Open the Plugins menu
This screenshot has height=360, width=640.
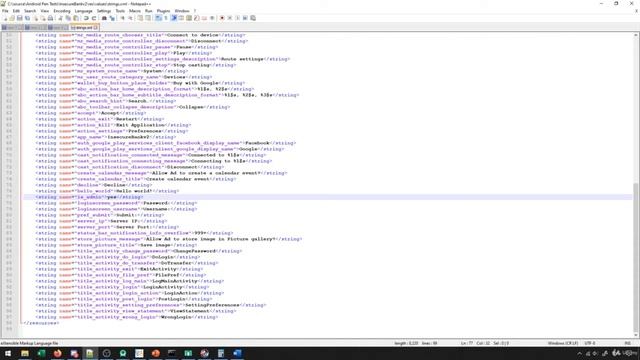point(163,11)
